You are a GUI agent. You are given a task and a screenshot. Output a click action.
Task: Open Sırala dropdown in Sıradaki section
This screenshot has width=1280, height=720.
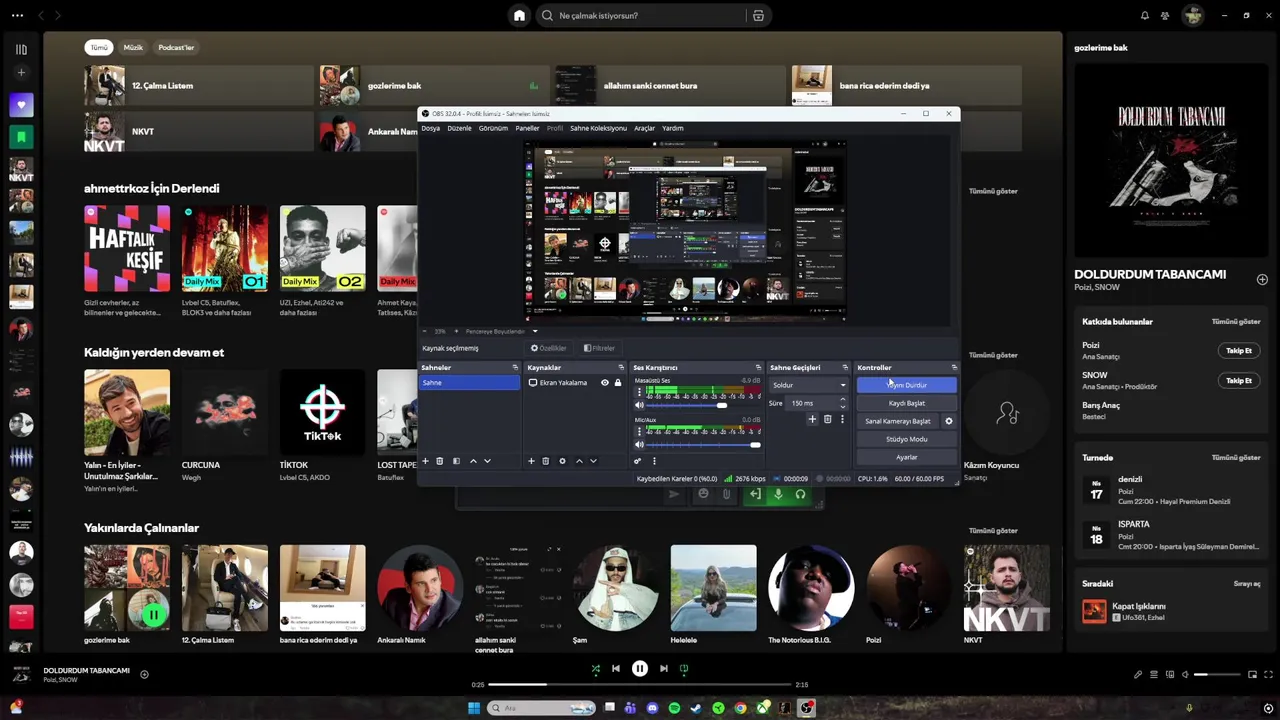click(x=1247, y=583)
